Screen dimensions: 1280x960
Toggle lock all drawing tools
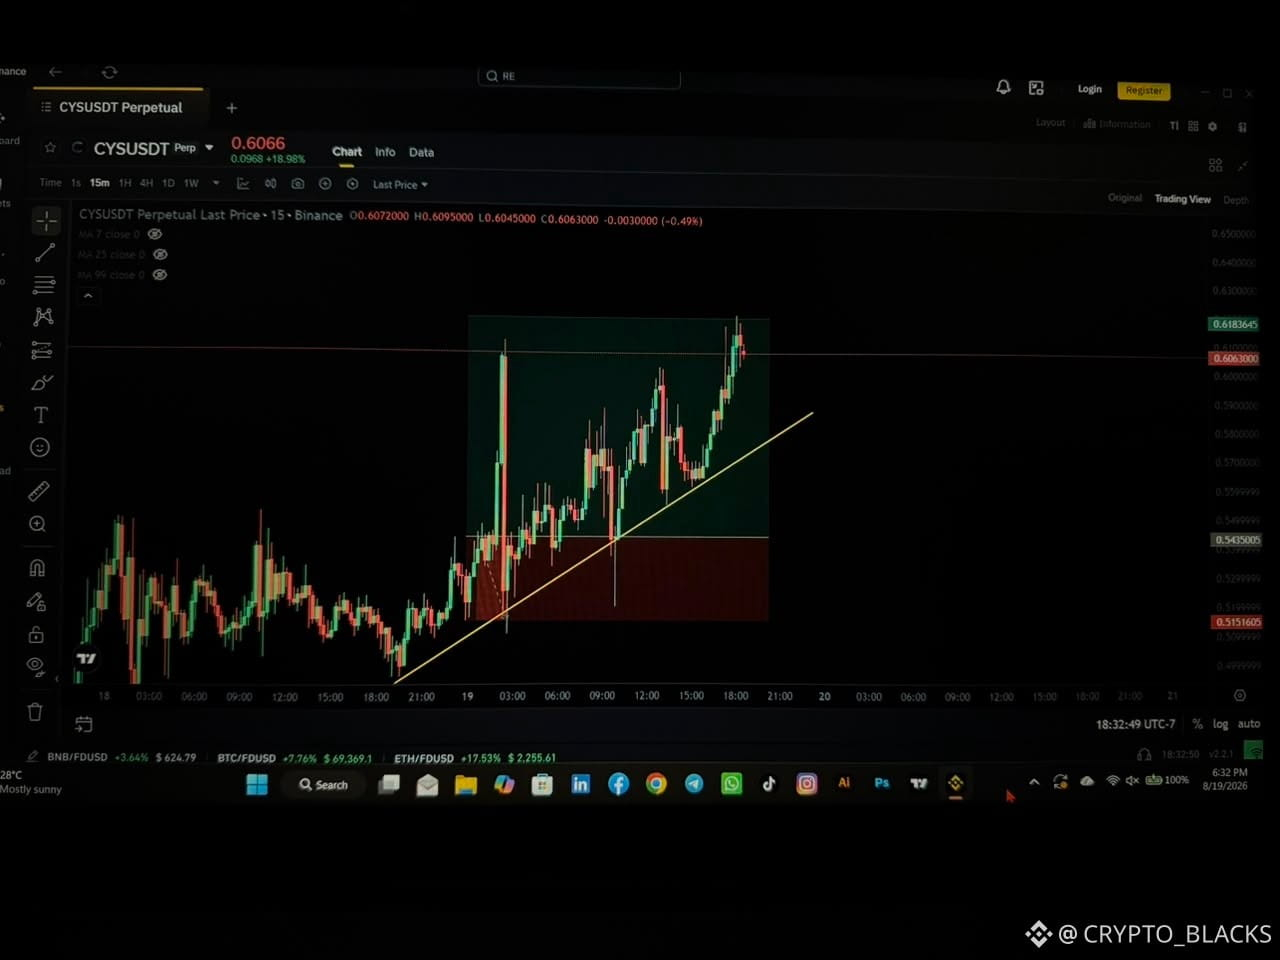pos(36,634)
